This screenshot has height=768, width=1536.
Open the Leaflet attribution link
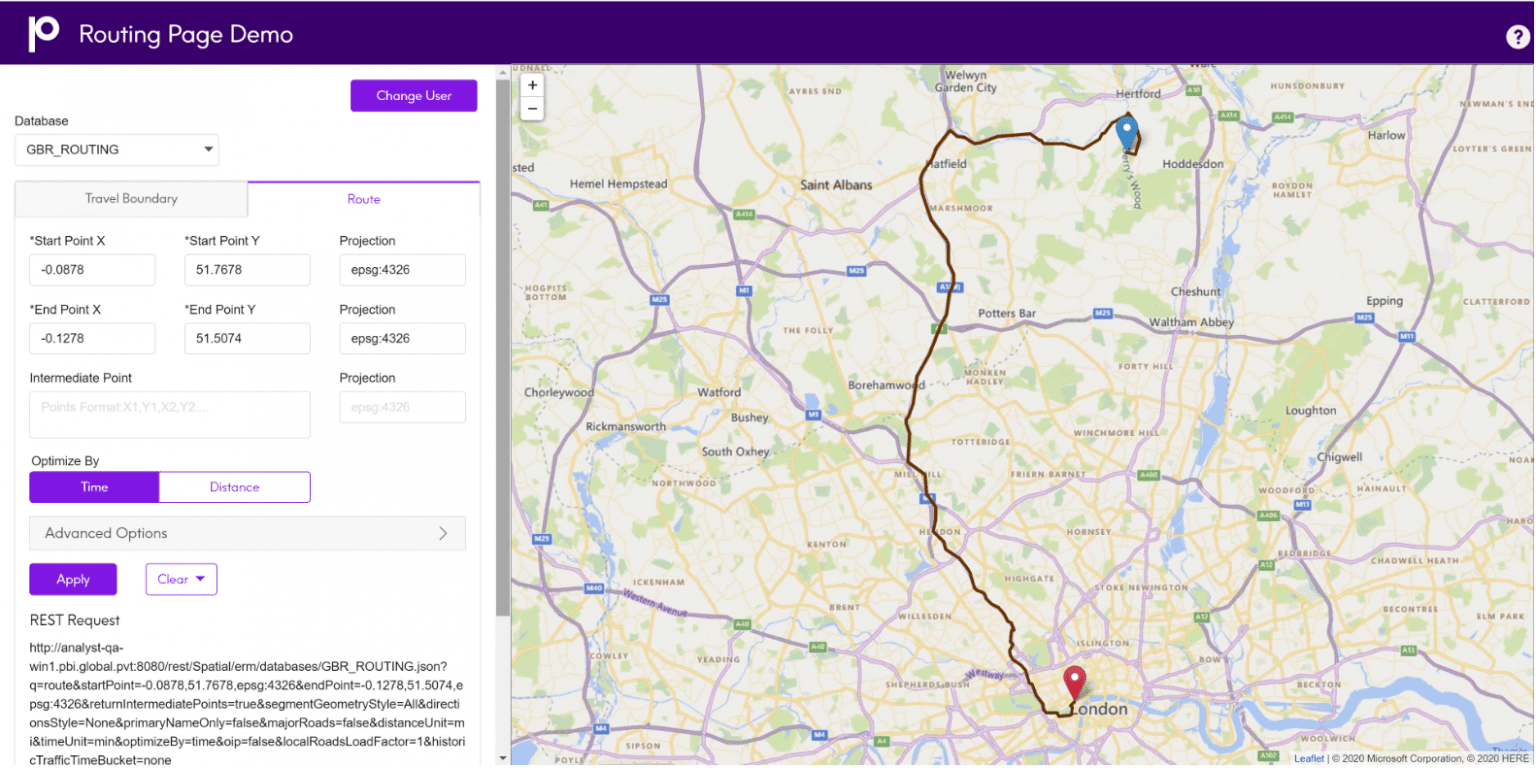[1309, 758]
